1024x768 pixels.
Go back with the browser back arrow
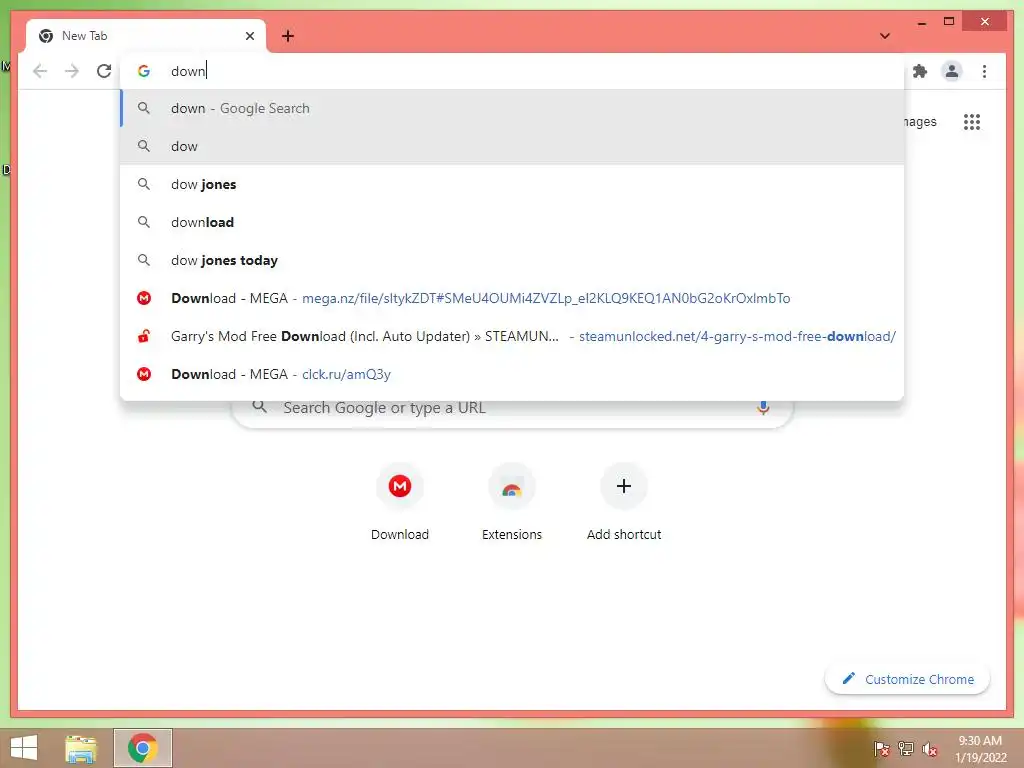pos(40,71)
